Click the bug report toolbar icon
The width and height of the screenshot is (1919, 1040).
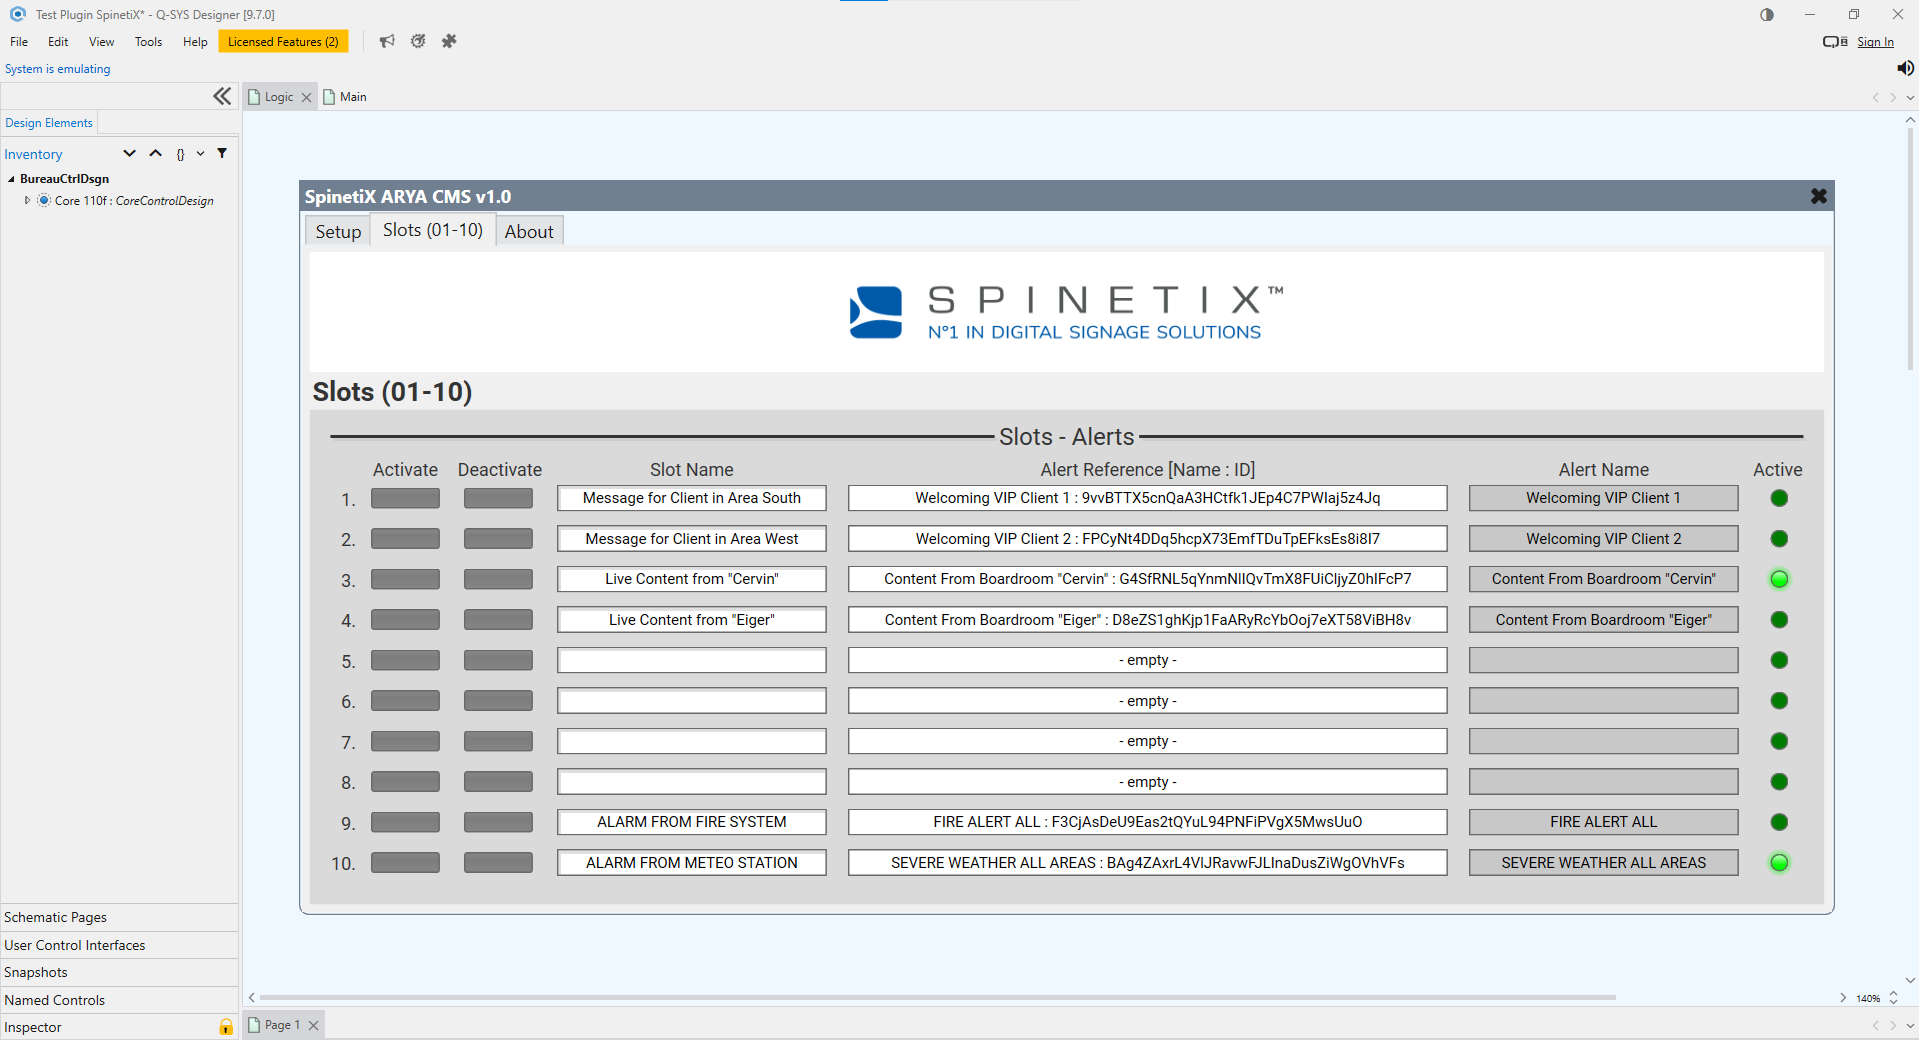pos(418,41)
